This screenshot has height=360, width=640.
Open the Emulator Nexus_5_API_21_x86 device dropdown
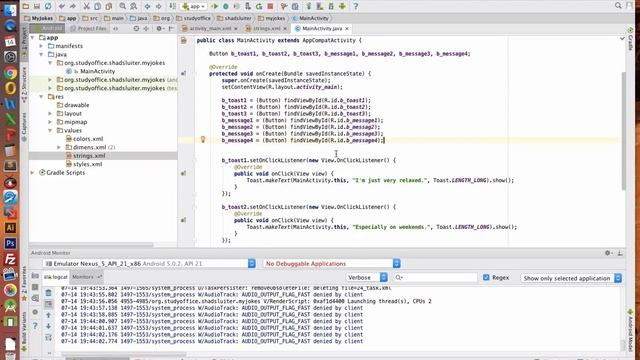(x=149, y=264)
